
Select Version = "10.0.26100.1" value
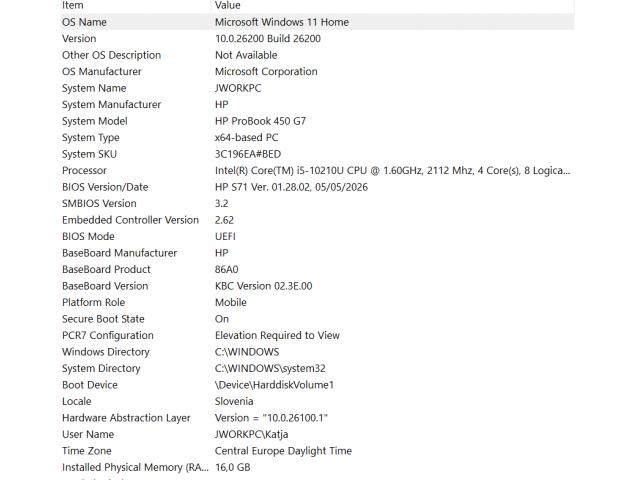(271, 418)
